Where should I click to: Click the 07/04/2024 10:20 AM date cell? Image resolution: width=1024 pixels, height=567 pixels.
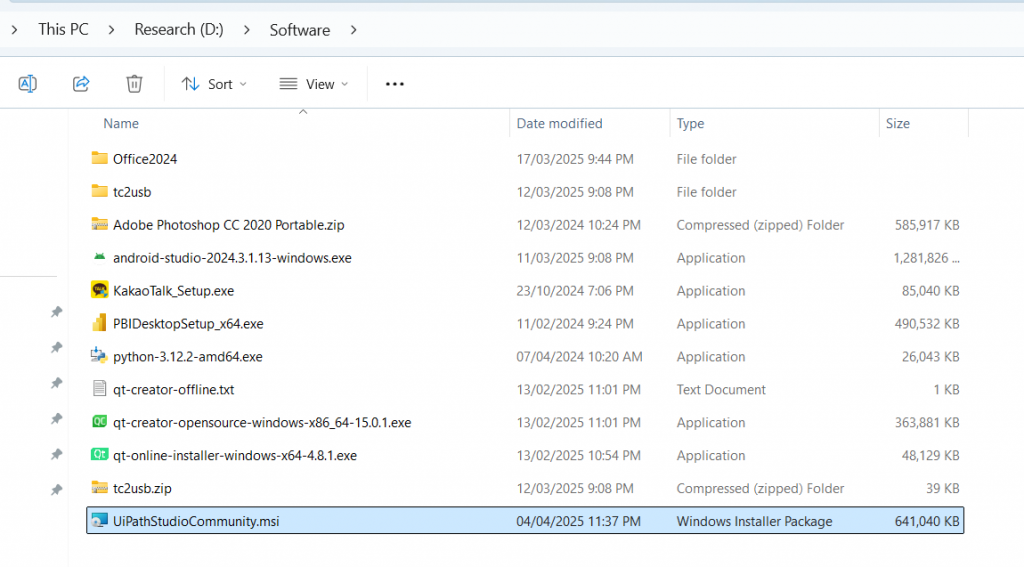pyautogui.click(x=579, y=357)
